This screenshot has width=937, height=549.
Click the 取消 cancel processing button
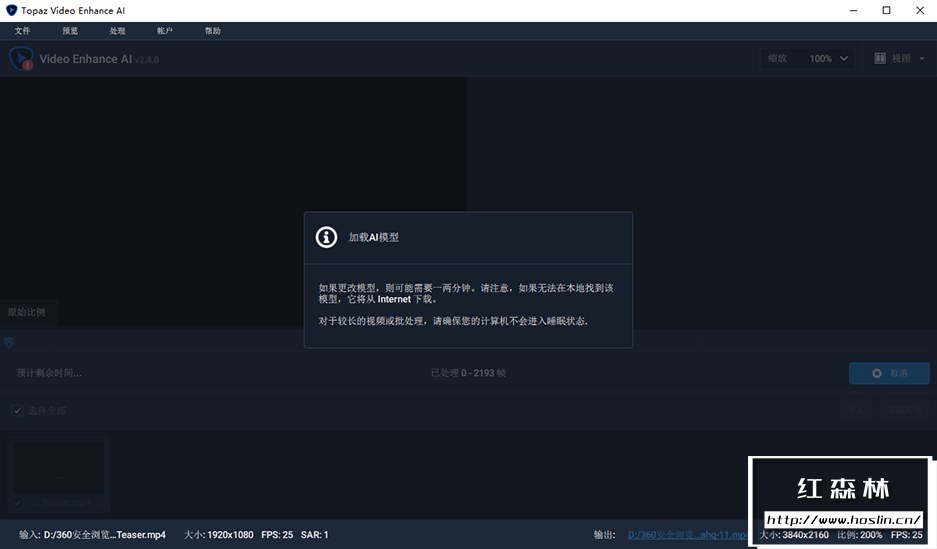click(889, 373)
